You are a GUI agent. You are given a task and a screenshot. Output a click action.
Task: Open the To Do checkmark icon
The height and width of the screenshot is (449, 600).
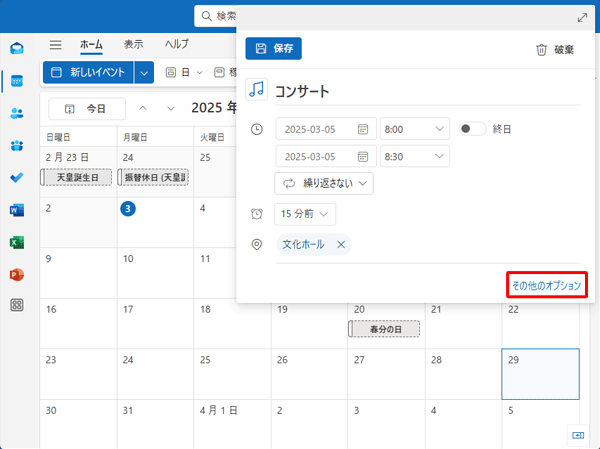(17, 177)
